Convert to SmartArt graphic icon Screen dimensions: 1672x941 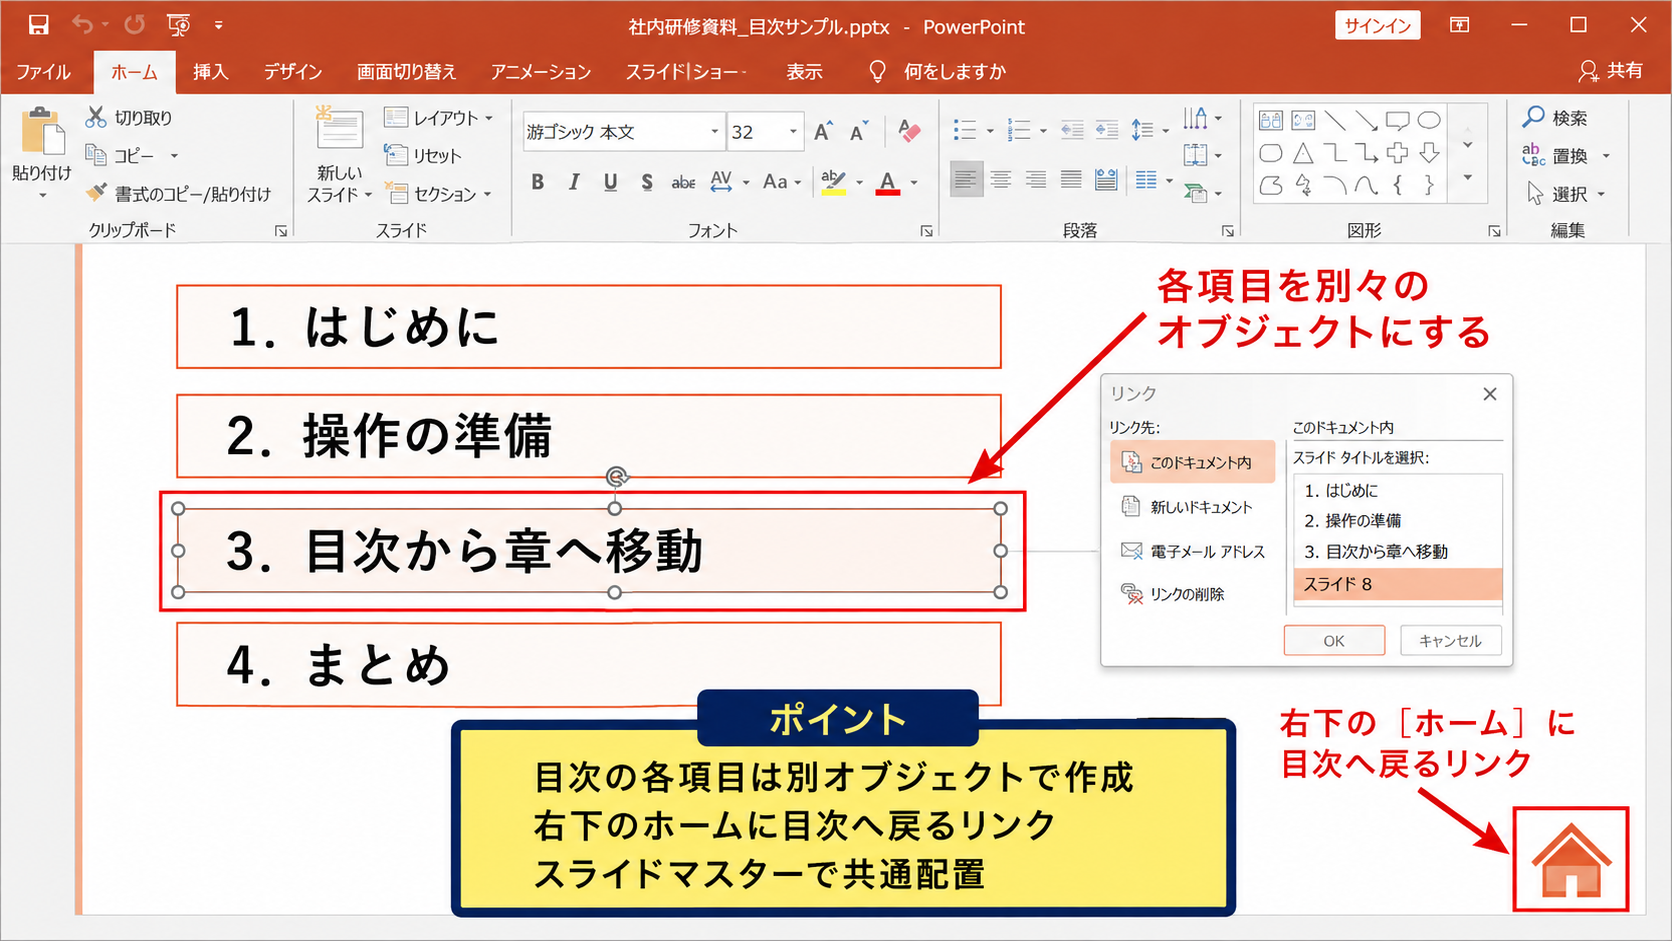[x=1196, y=192]
